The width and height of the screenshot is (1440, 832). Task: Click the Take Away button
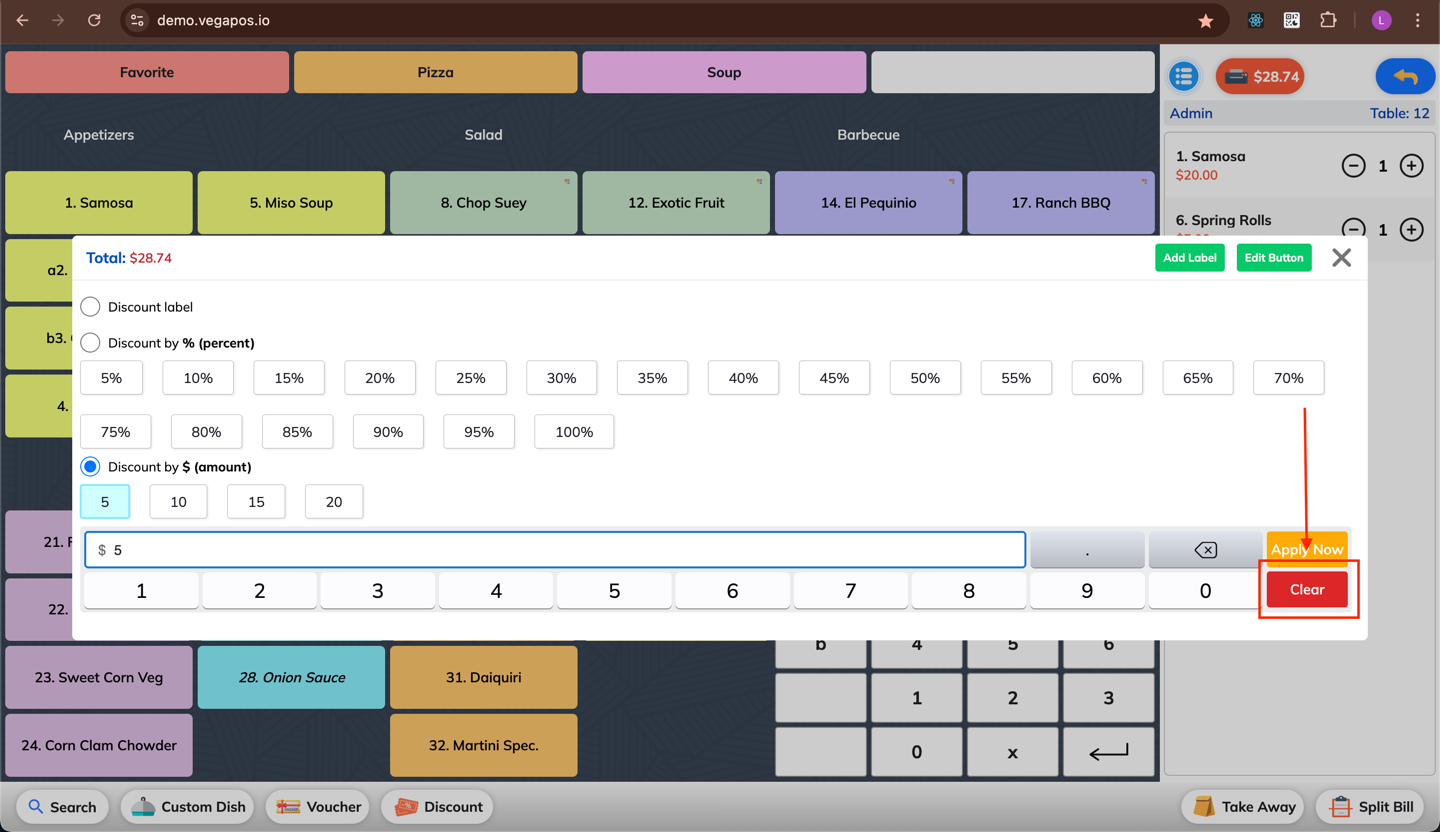(1245, 807)
